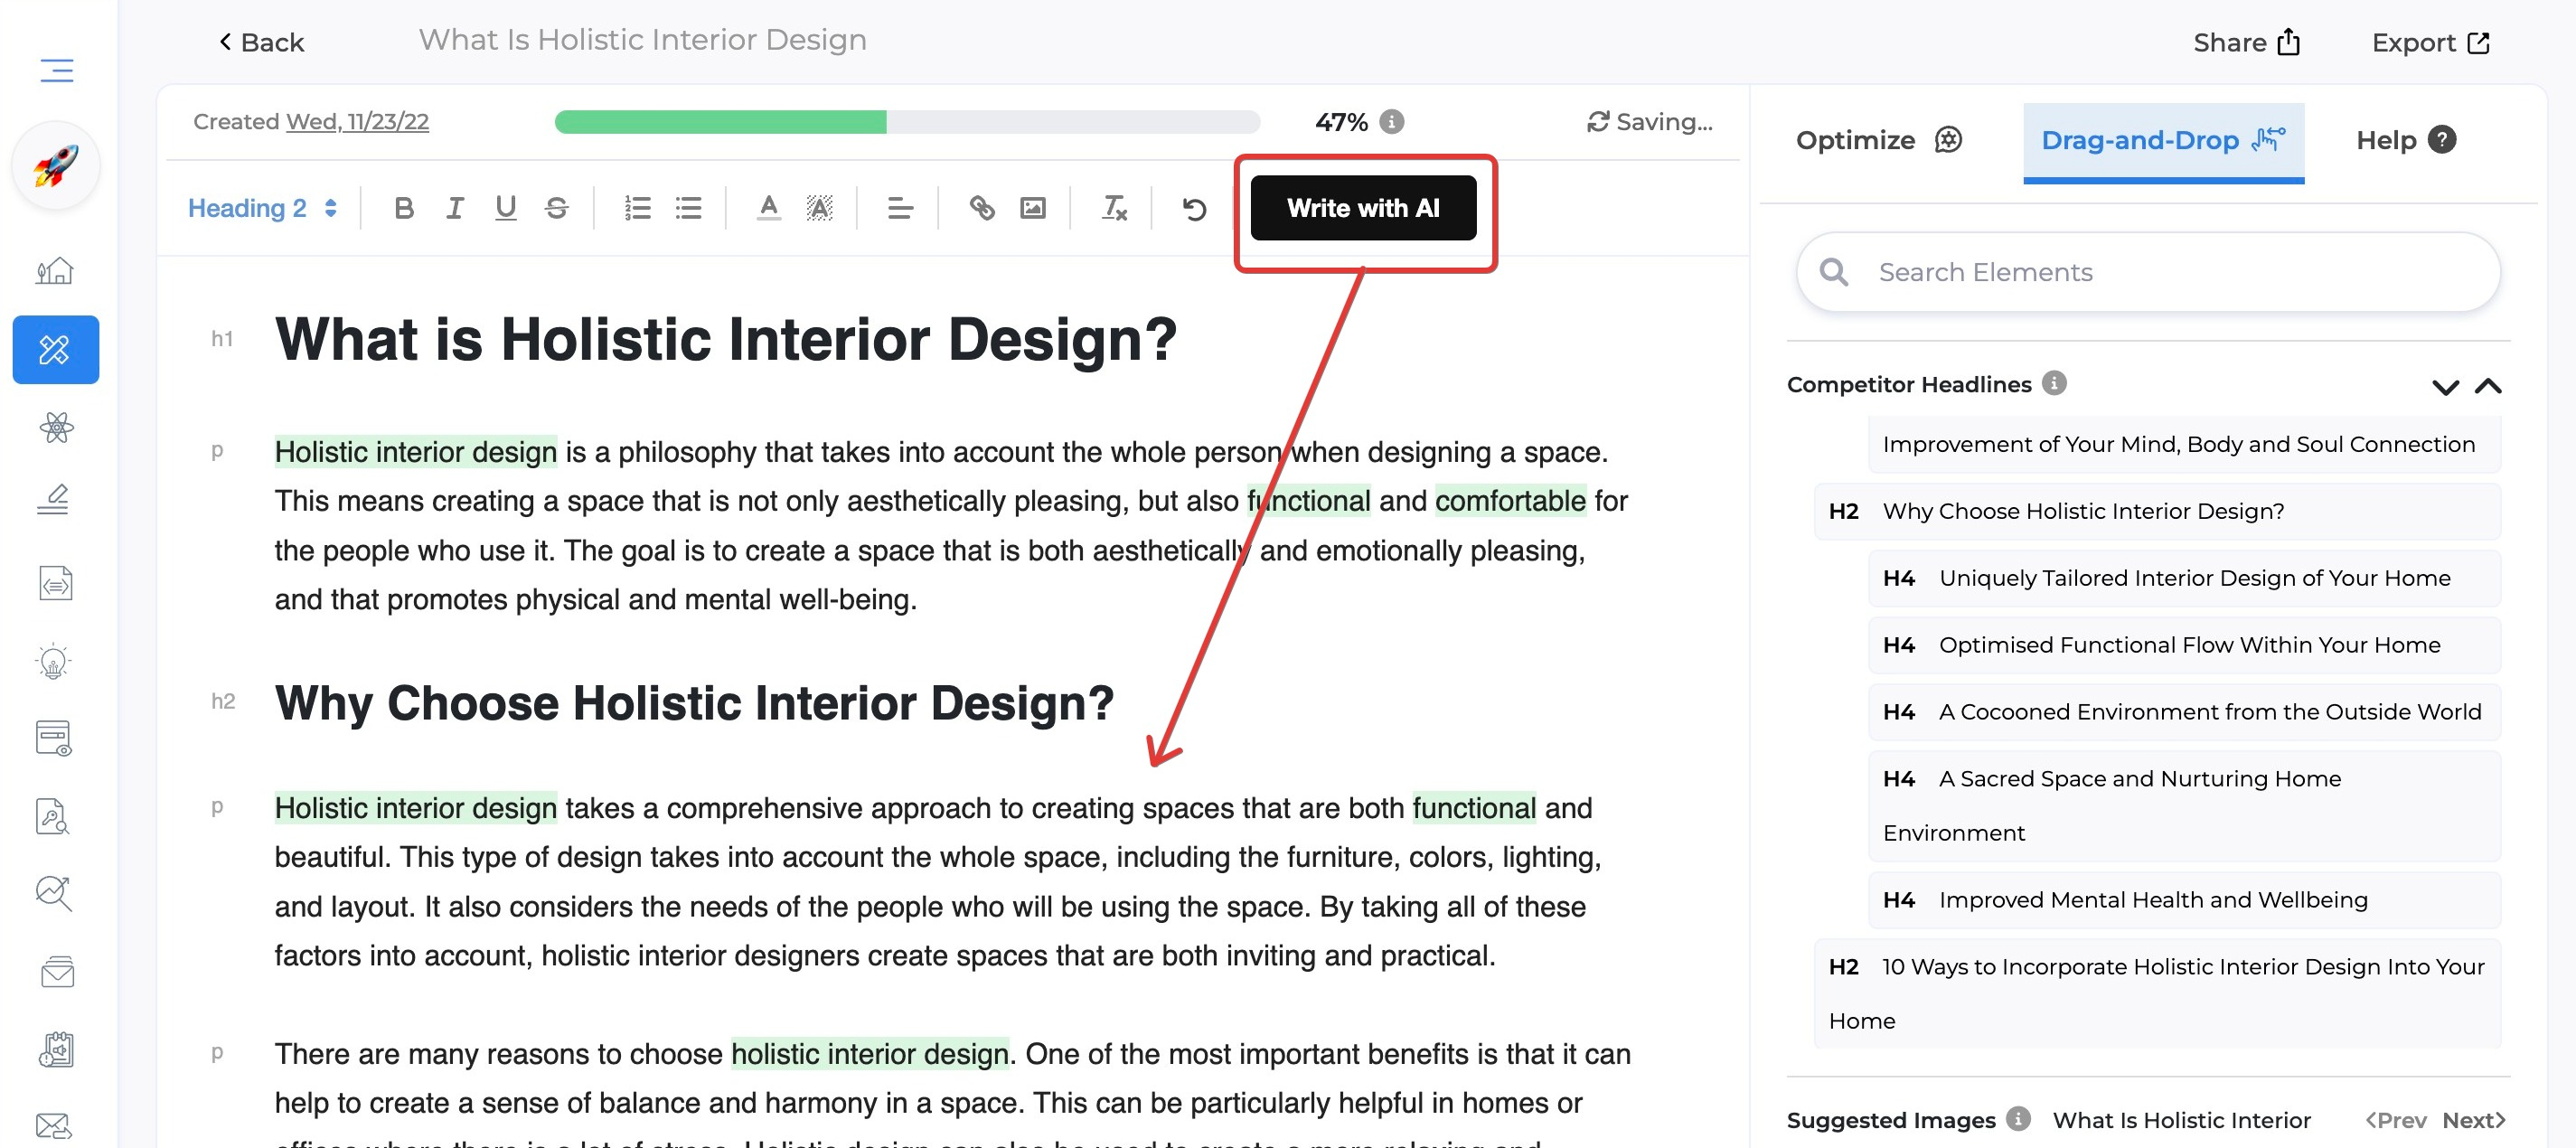
Task: Click Prev in Suggested Images
Action: 2395,1120
